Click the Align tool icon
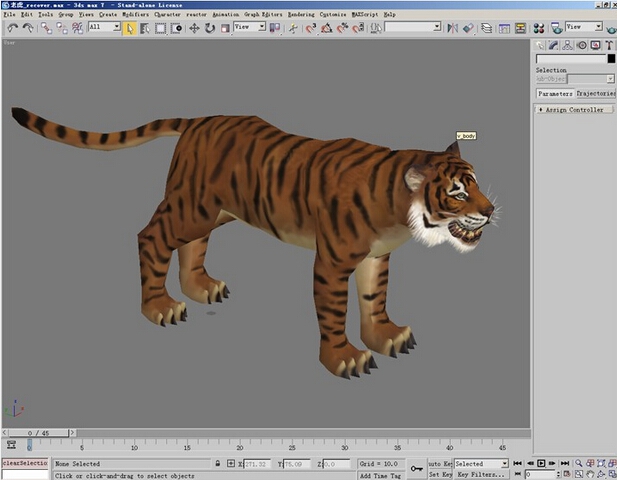Viewport: 617px width, 480px height. tap(468, 28)
